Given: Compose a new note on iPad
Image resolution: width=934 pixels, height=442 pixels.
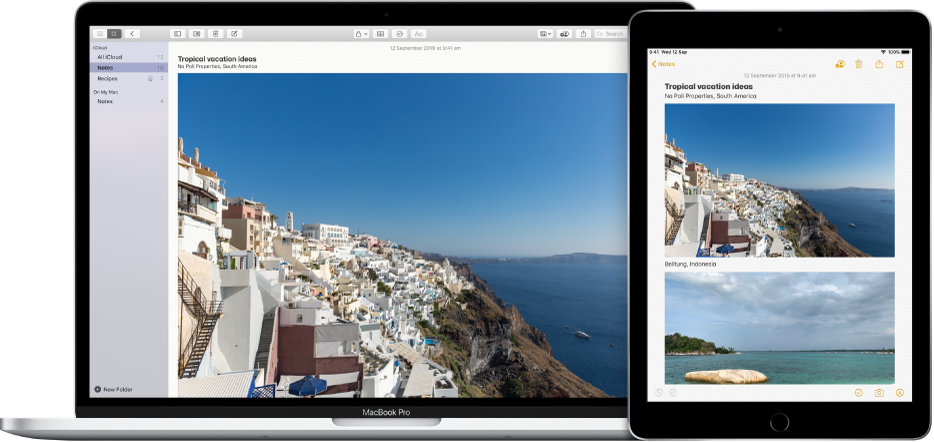Looking at the screenshot, I should point(899,64).
